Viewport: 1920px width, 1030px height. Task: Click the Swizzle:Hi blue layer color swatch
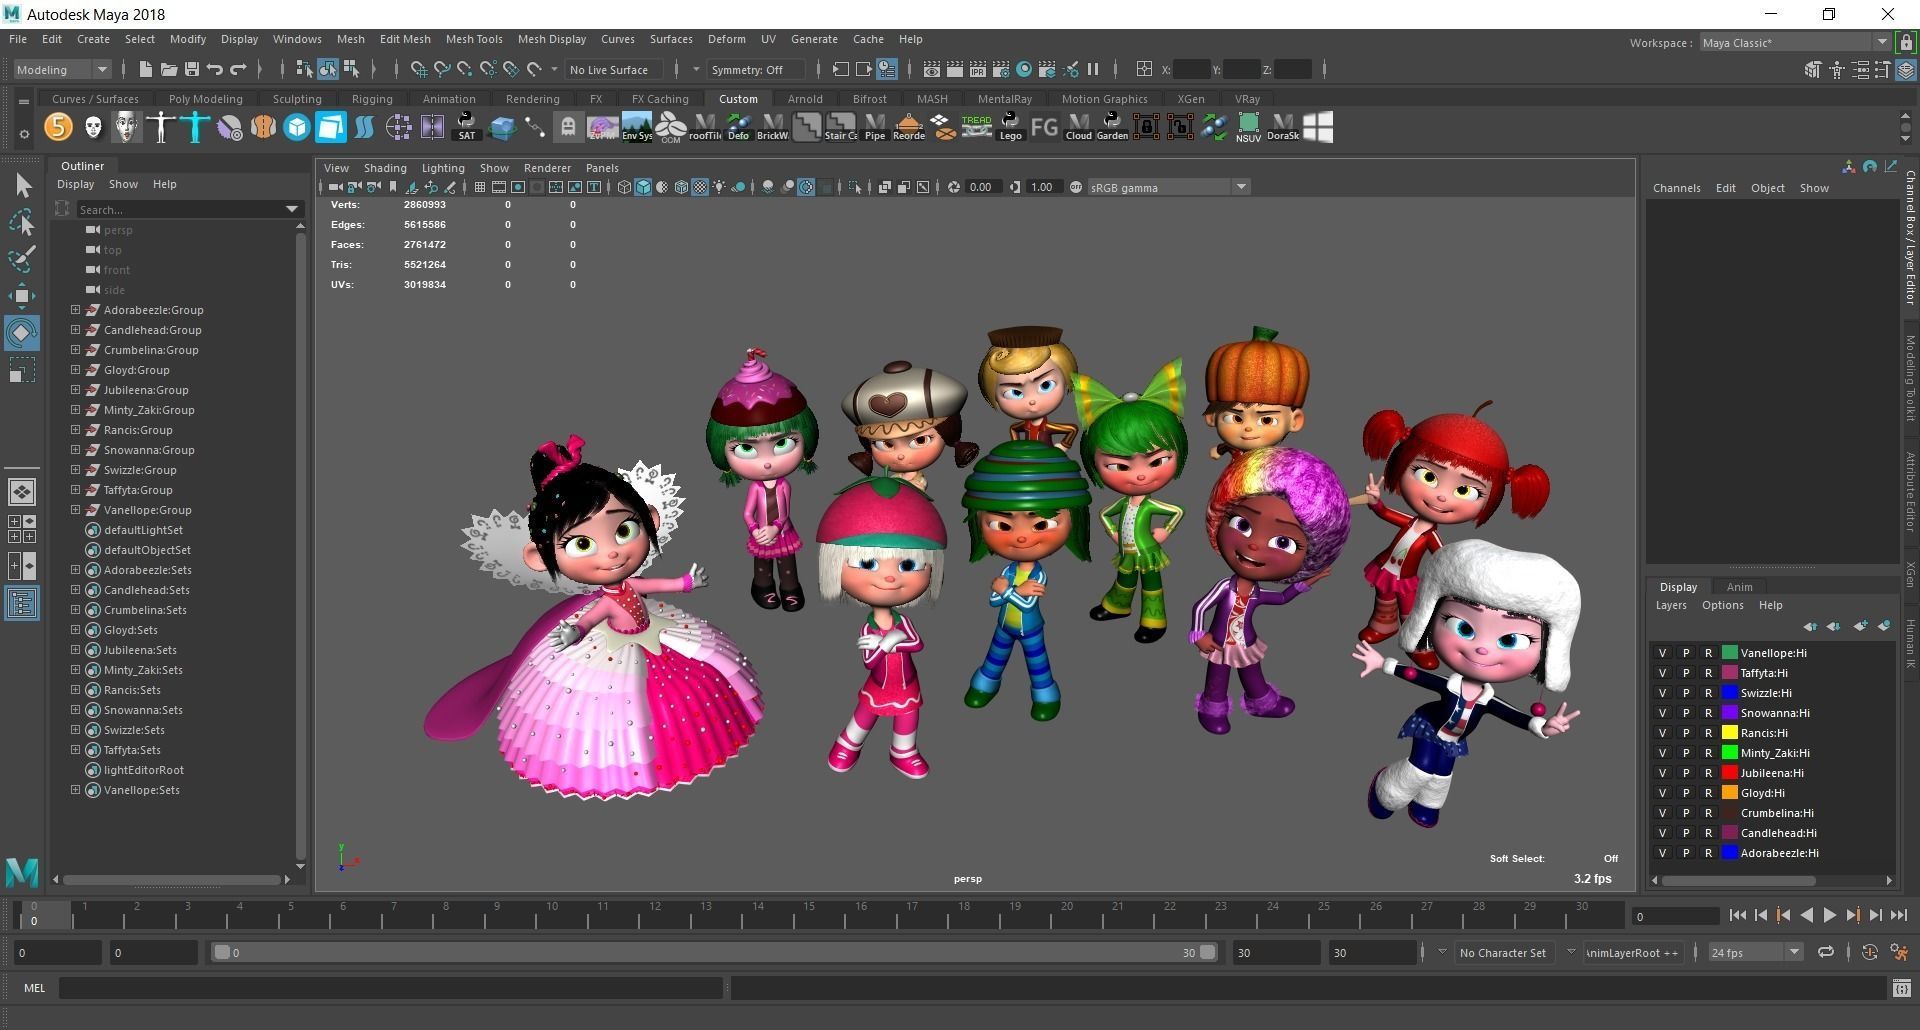click(1729, 693)
